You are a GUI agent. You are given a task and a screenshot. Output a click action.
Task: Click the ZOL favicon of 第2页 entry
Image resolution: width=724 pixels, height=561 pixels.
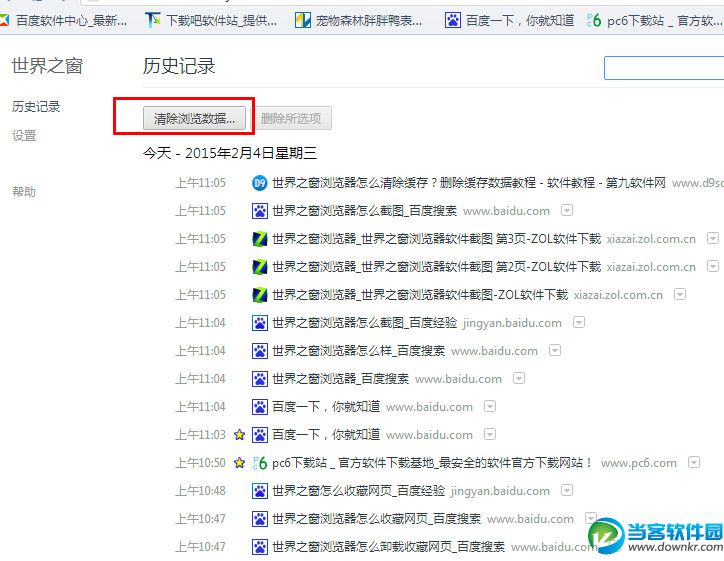coord(259,267)
